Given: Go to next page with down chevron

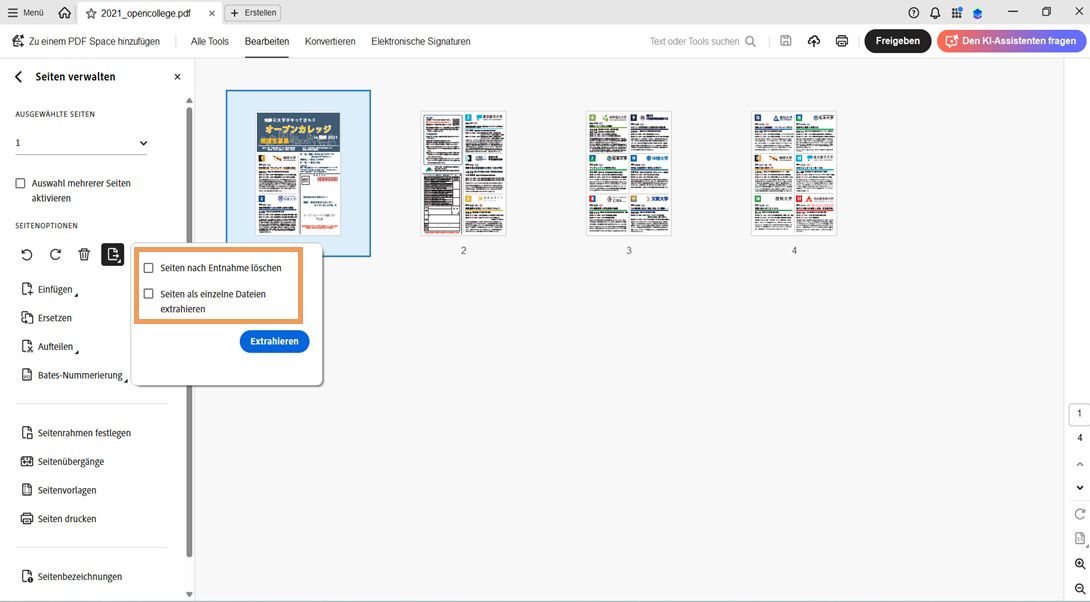Looking at the screenshot, I should tap(1080, 487).
